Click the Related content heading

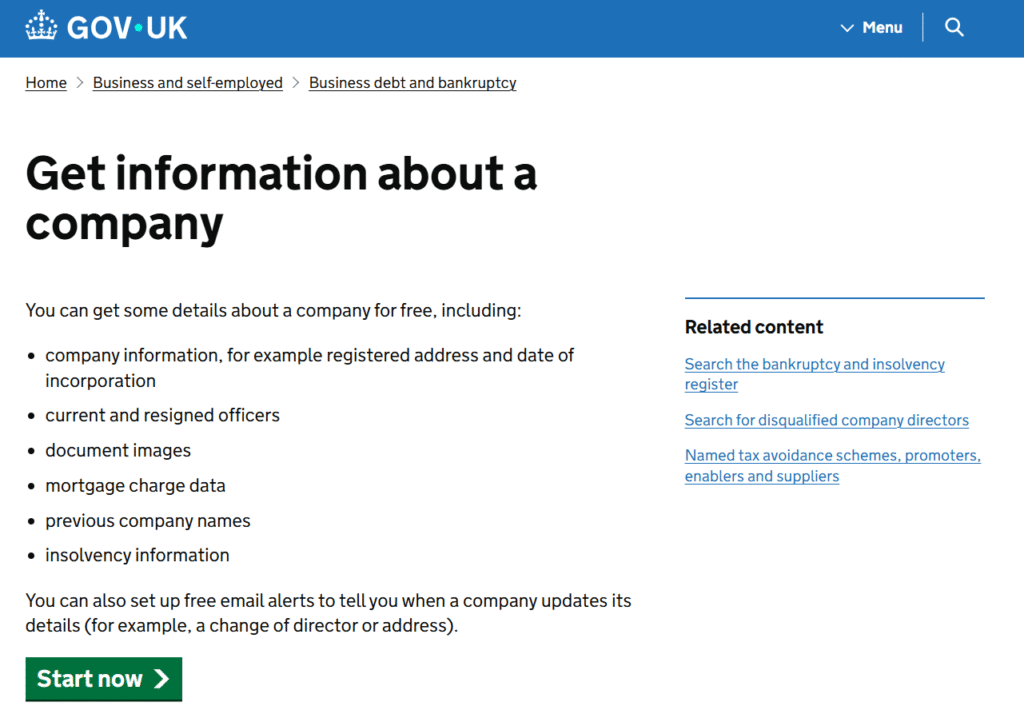tap(754, 327)
